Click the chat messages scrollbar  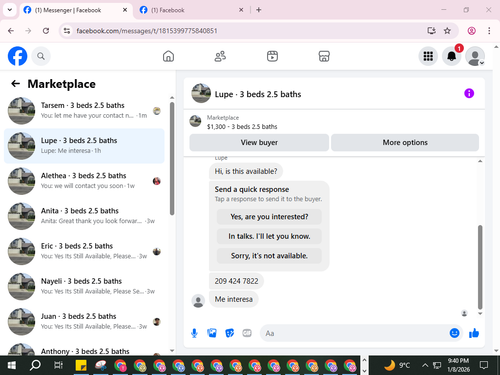tap(480, 267)
